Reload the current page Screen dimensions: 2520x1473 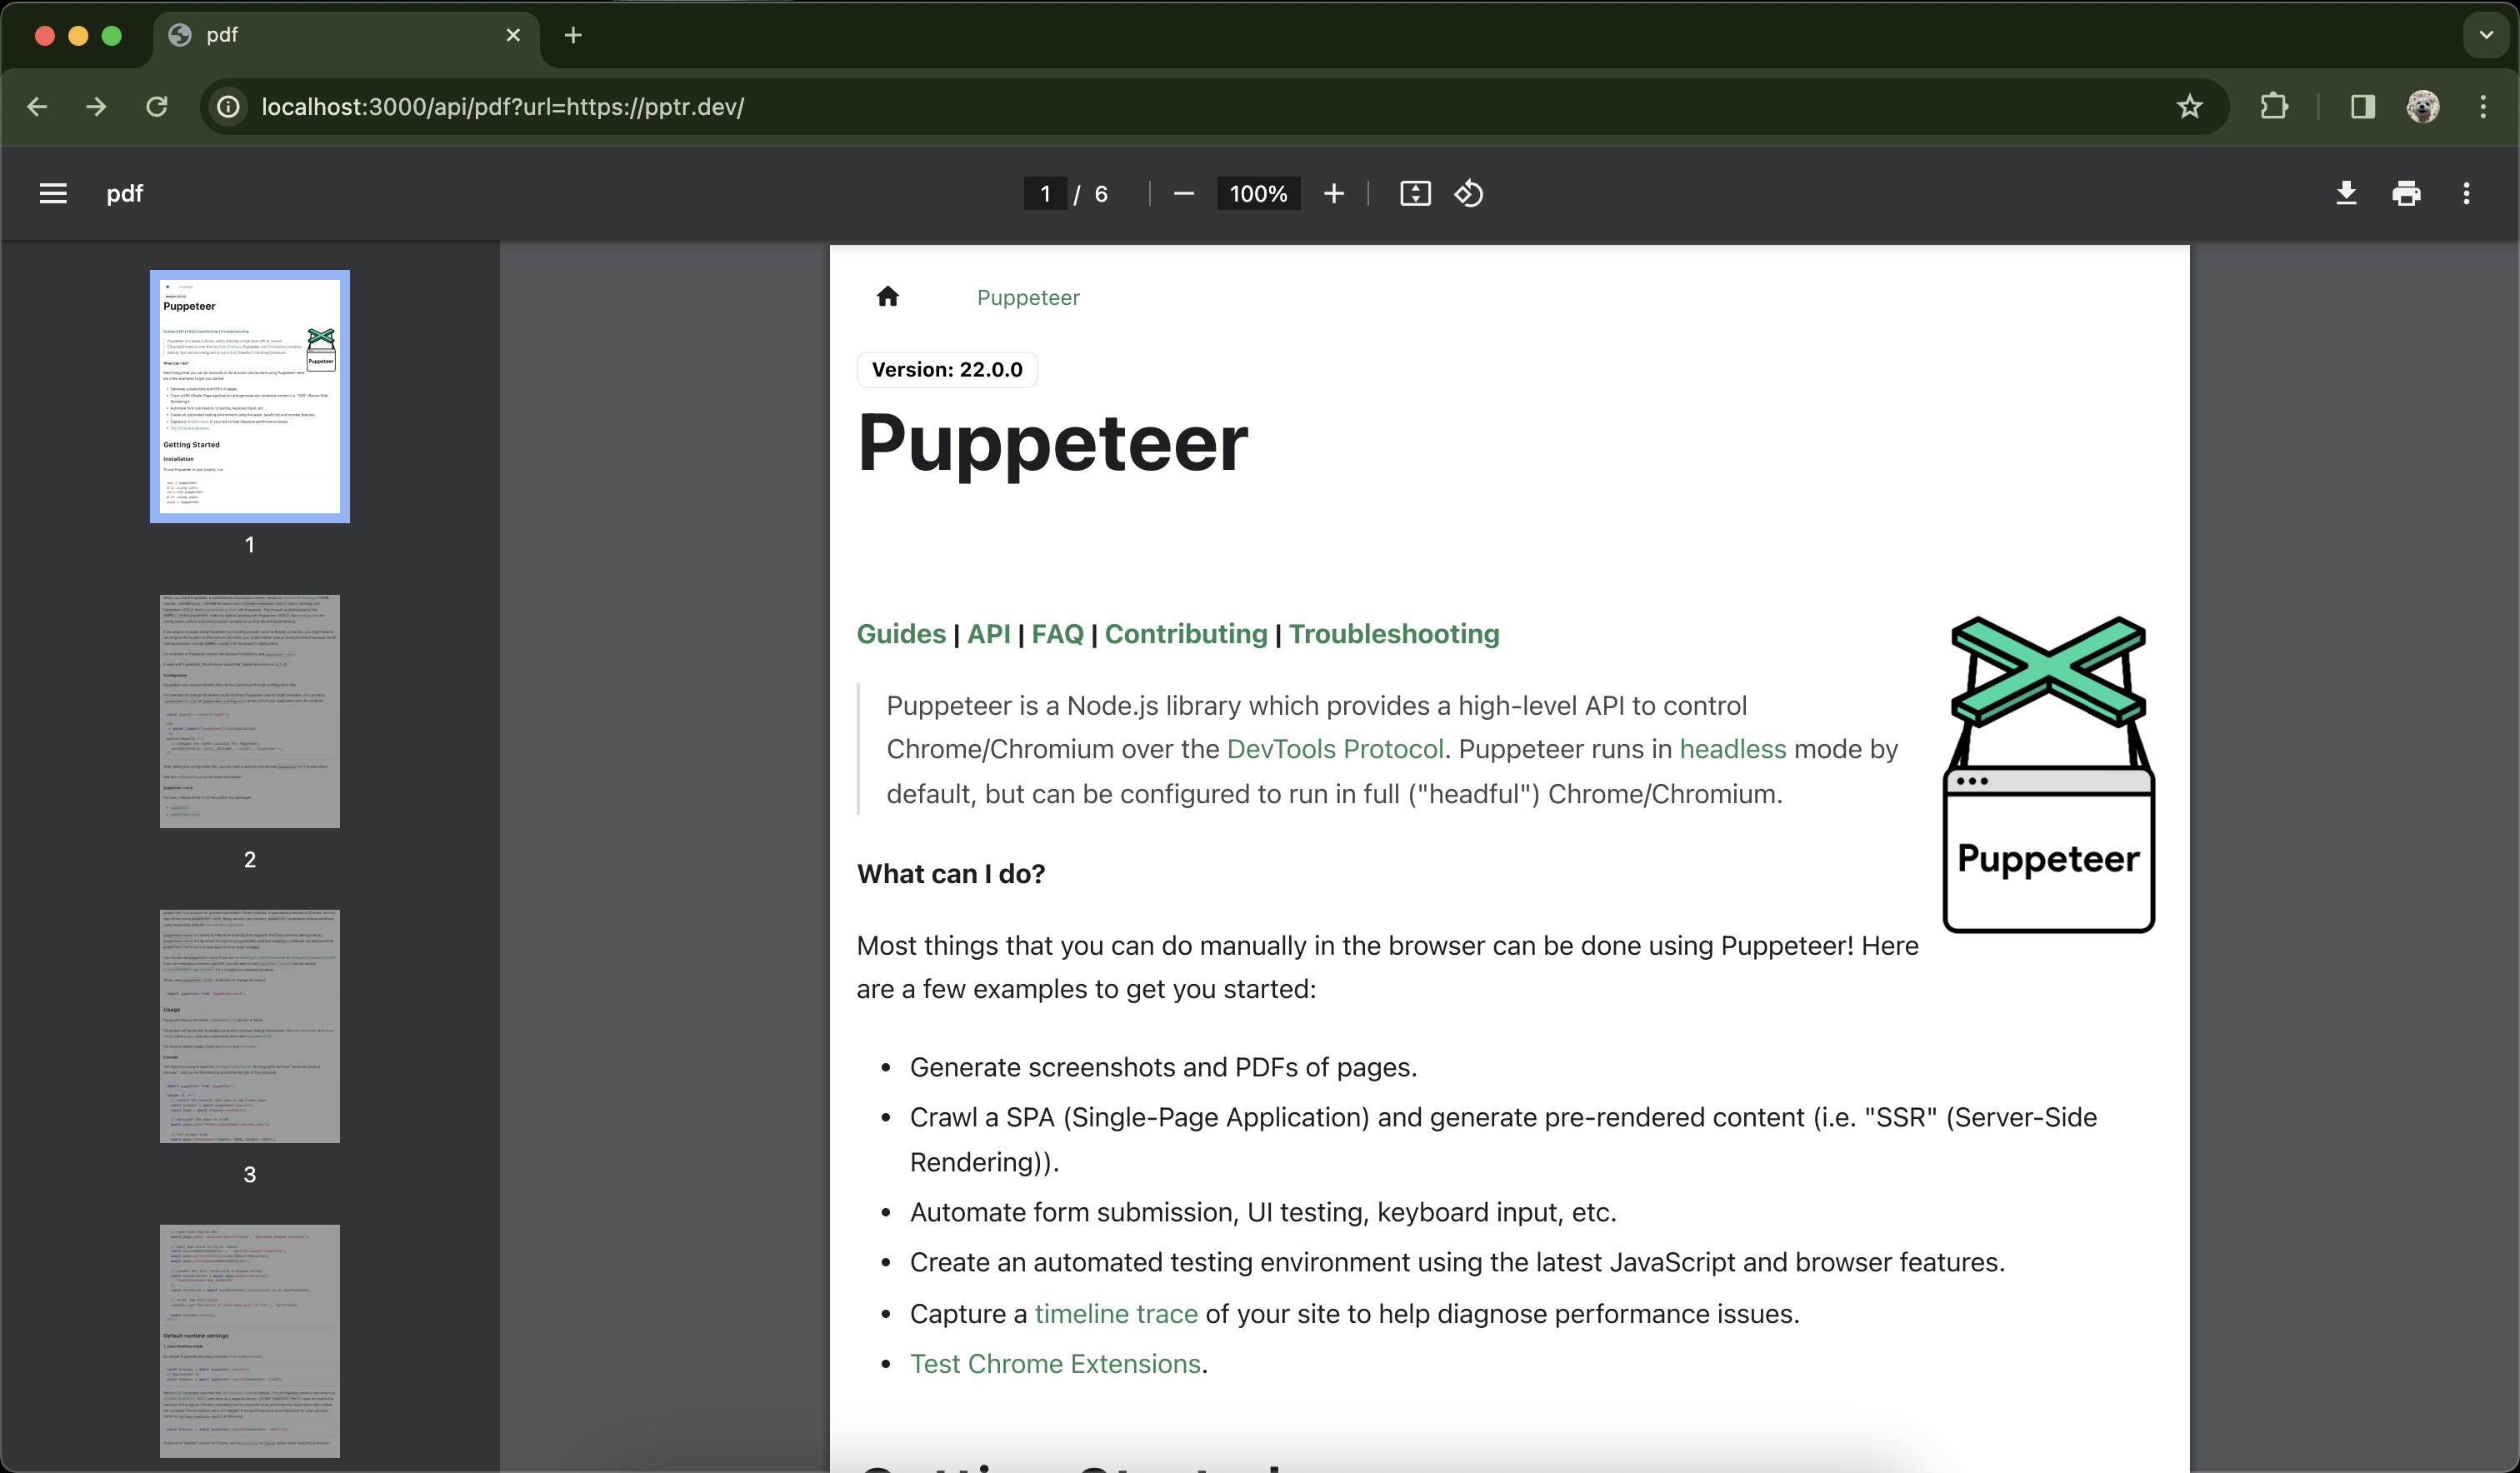(x=156, y=106)
